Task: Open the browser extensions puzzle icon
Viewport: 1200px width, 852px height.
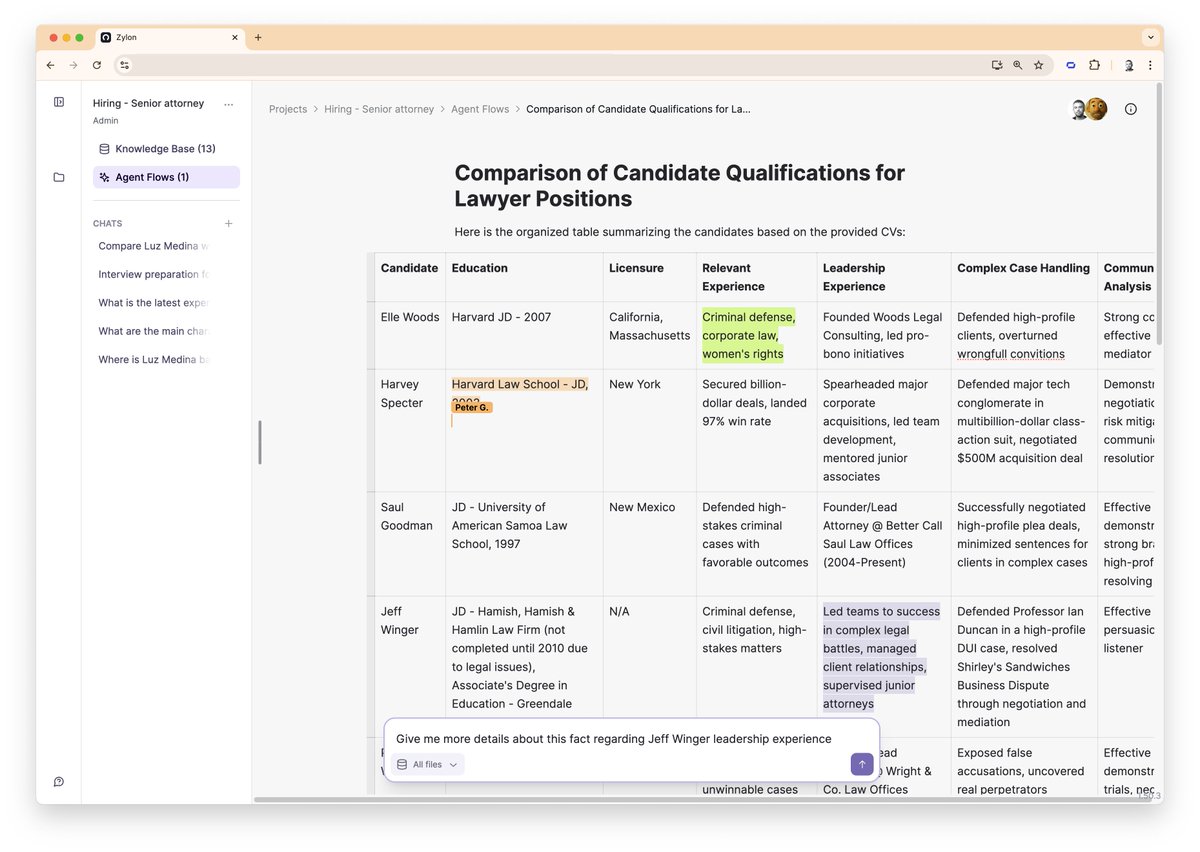Action: coord(1094,65)
